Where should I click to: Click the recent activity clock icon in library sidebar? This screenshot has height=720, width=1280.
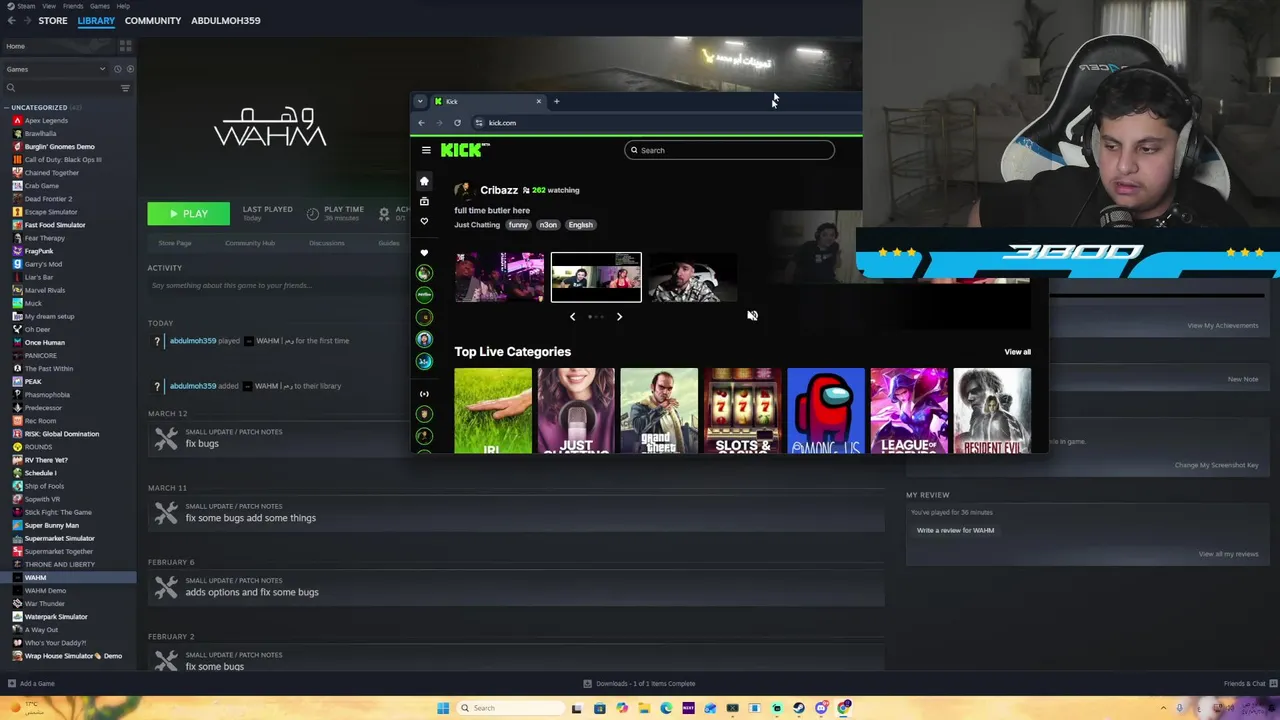pos(117,69)
